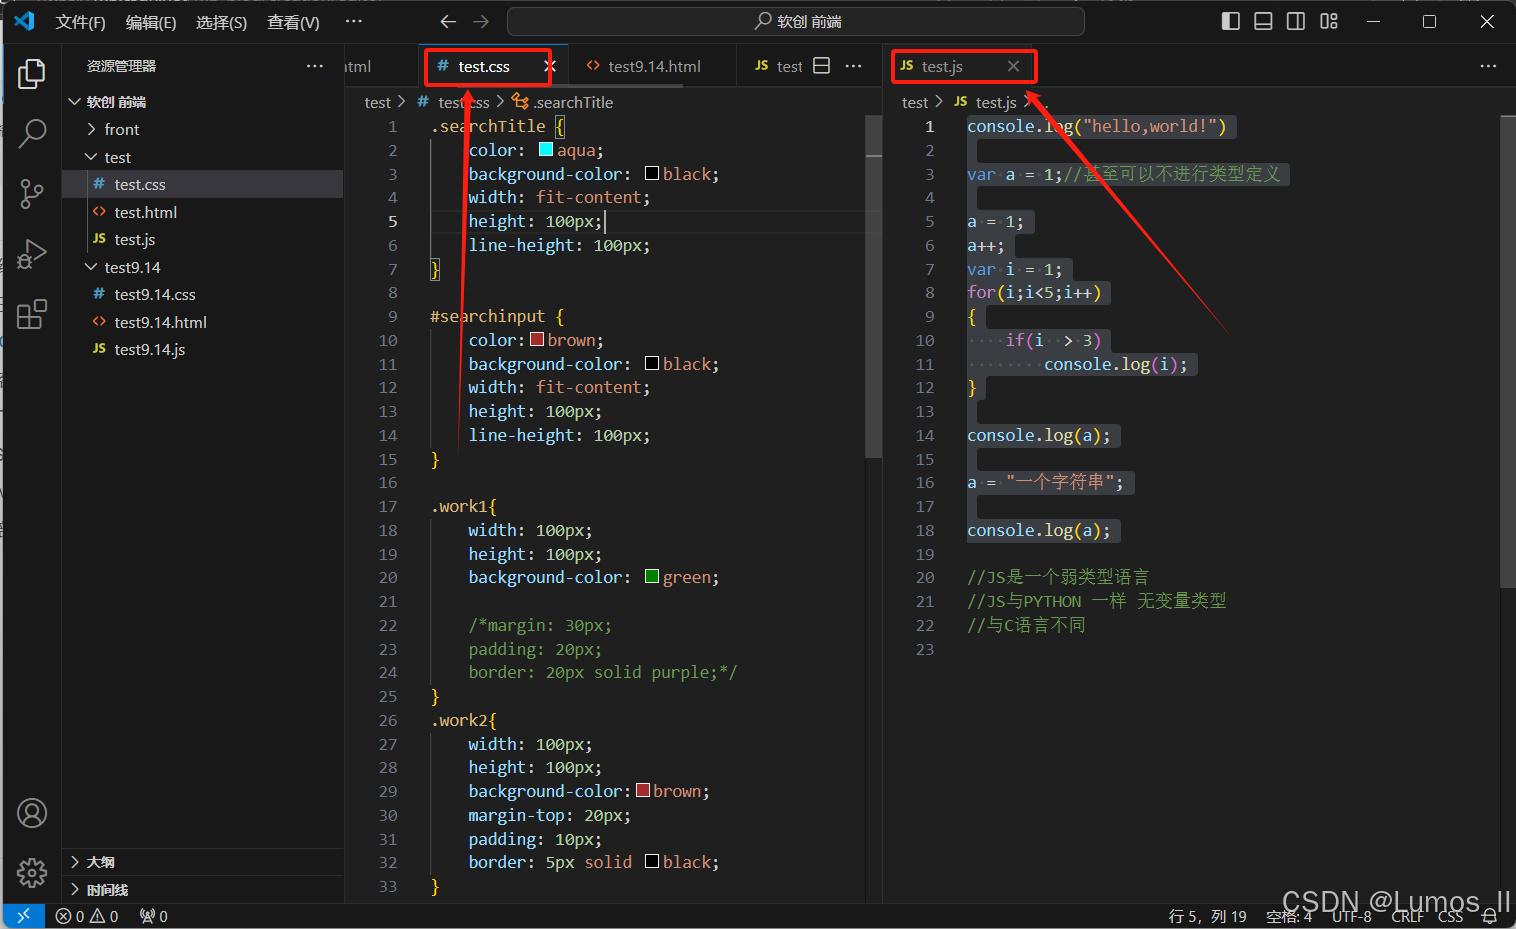
Task: Open the Manage gear settings icon
Action: pos(32,872)
